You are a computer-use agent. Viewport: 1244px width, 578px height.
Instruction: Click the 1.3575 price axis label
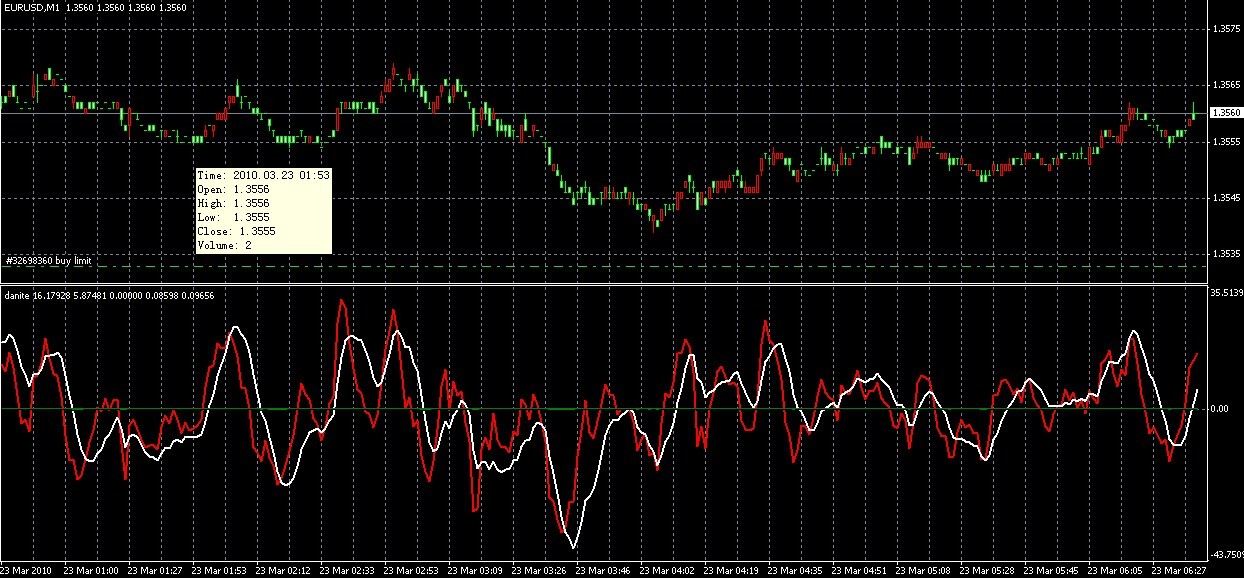[1226, 30]
